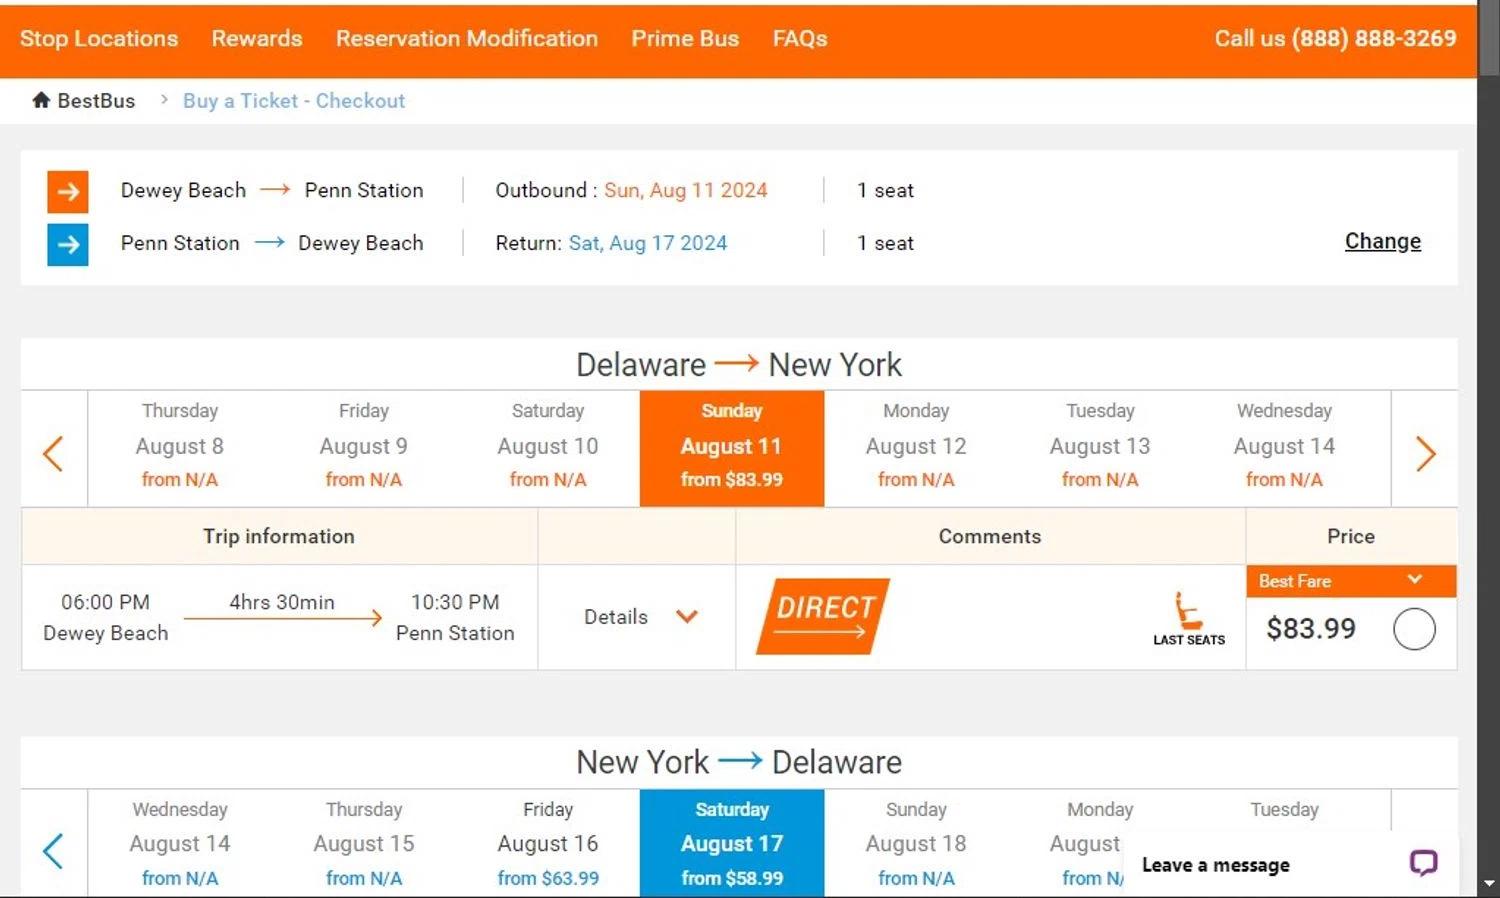1500x898 pixels.
Task: Click the orange outbound arrow icon
Action: 68,191
